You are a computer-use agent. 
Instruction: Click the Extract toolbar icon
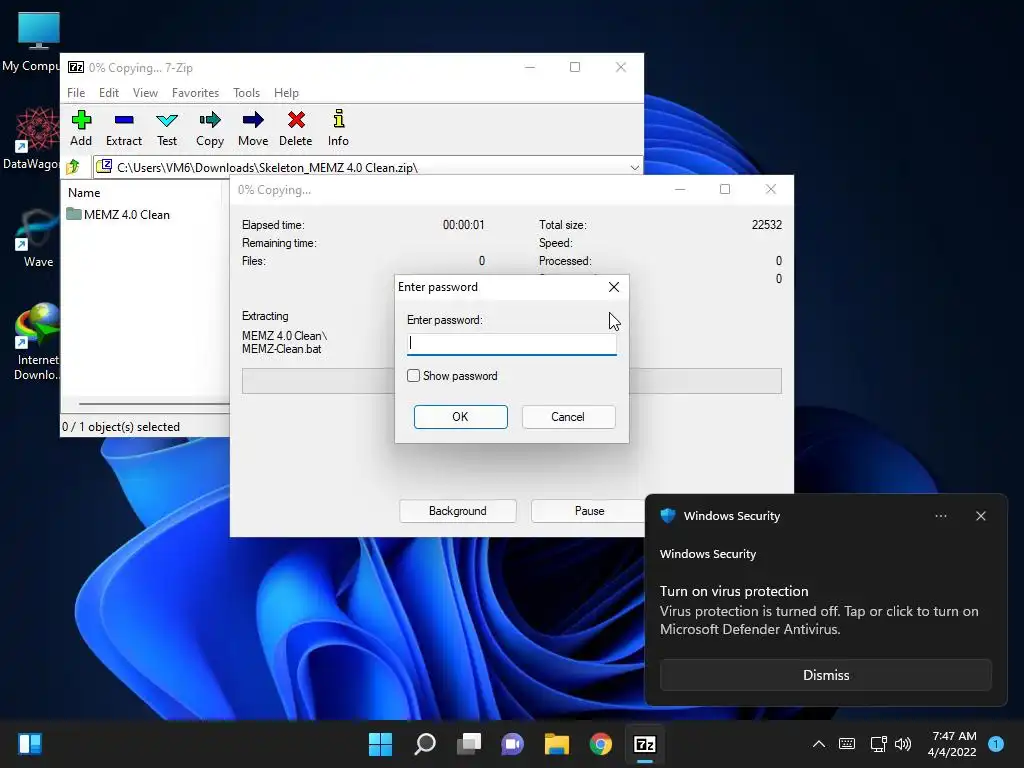coord(123,128)
